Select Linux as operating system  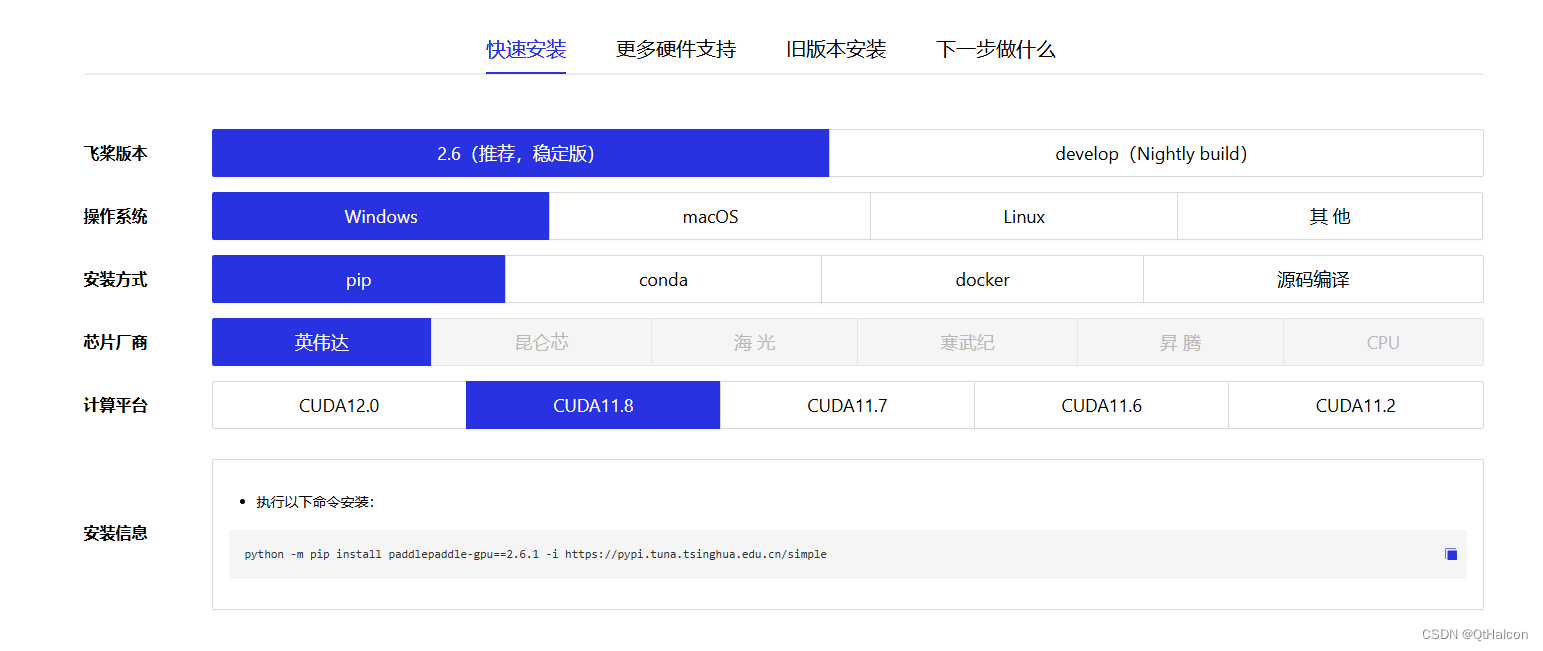1024,216
